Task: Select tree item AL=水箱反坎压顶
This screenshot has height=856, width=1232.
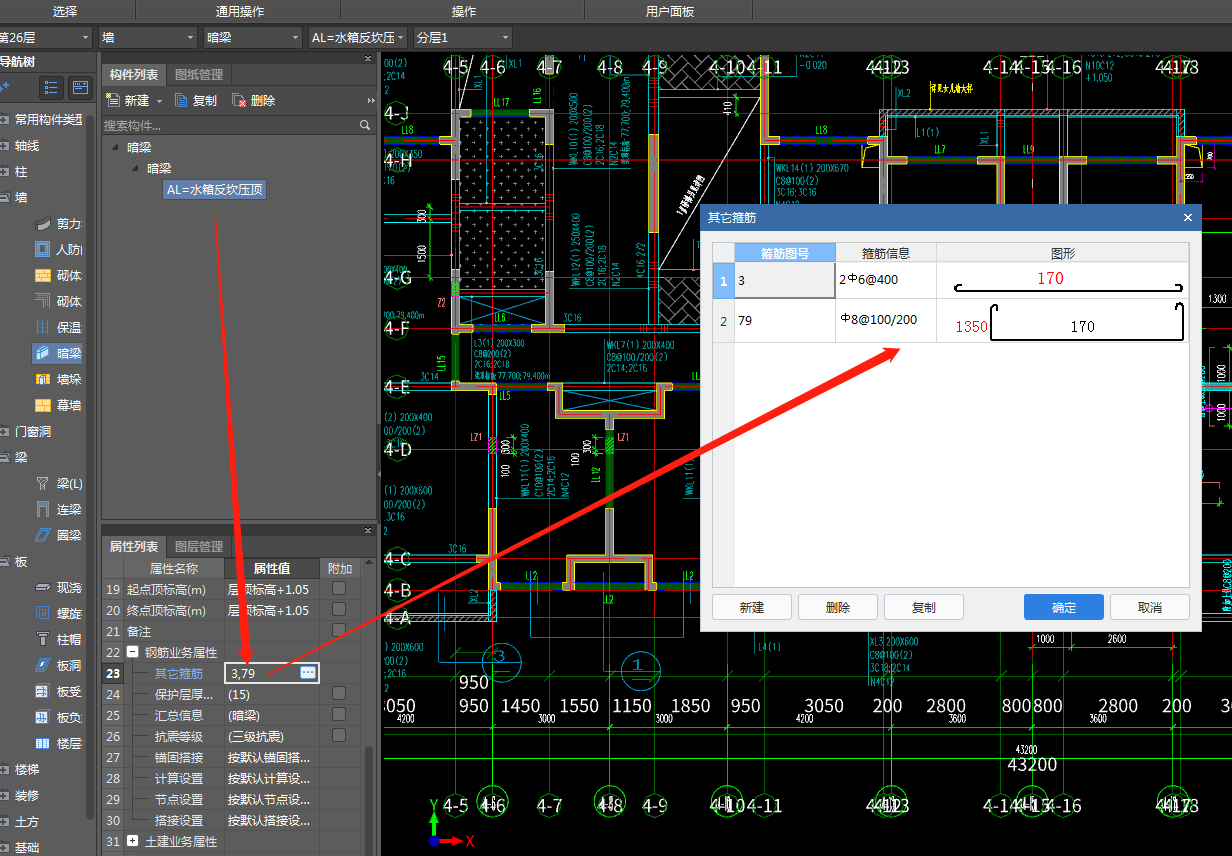Action: [215, 189]
